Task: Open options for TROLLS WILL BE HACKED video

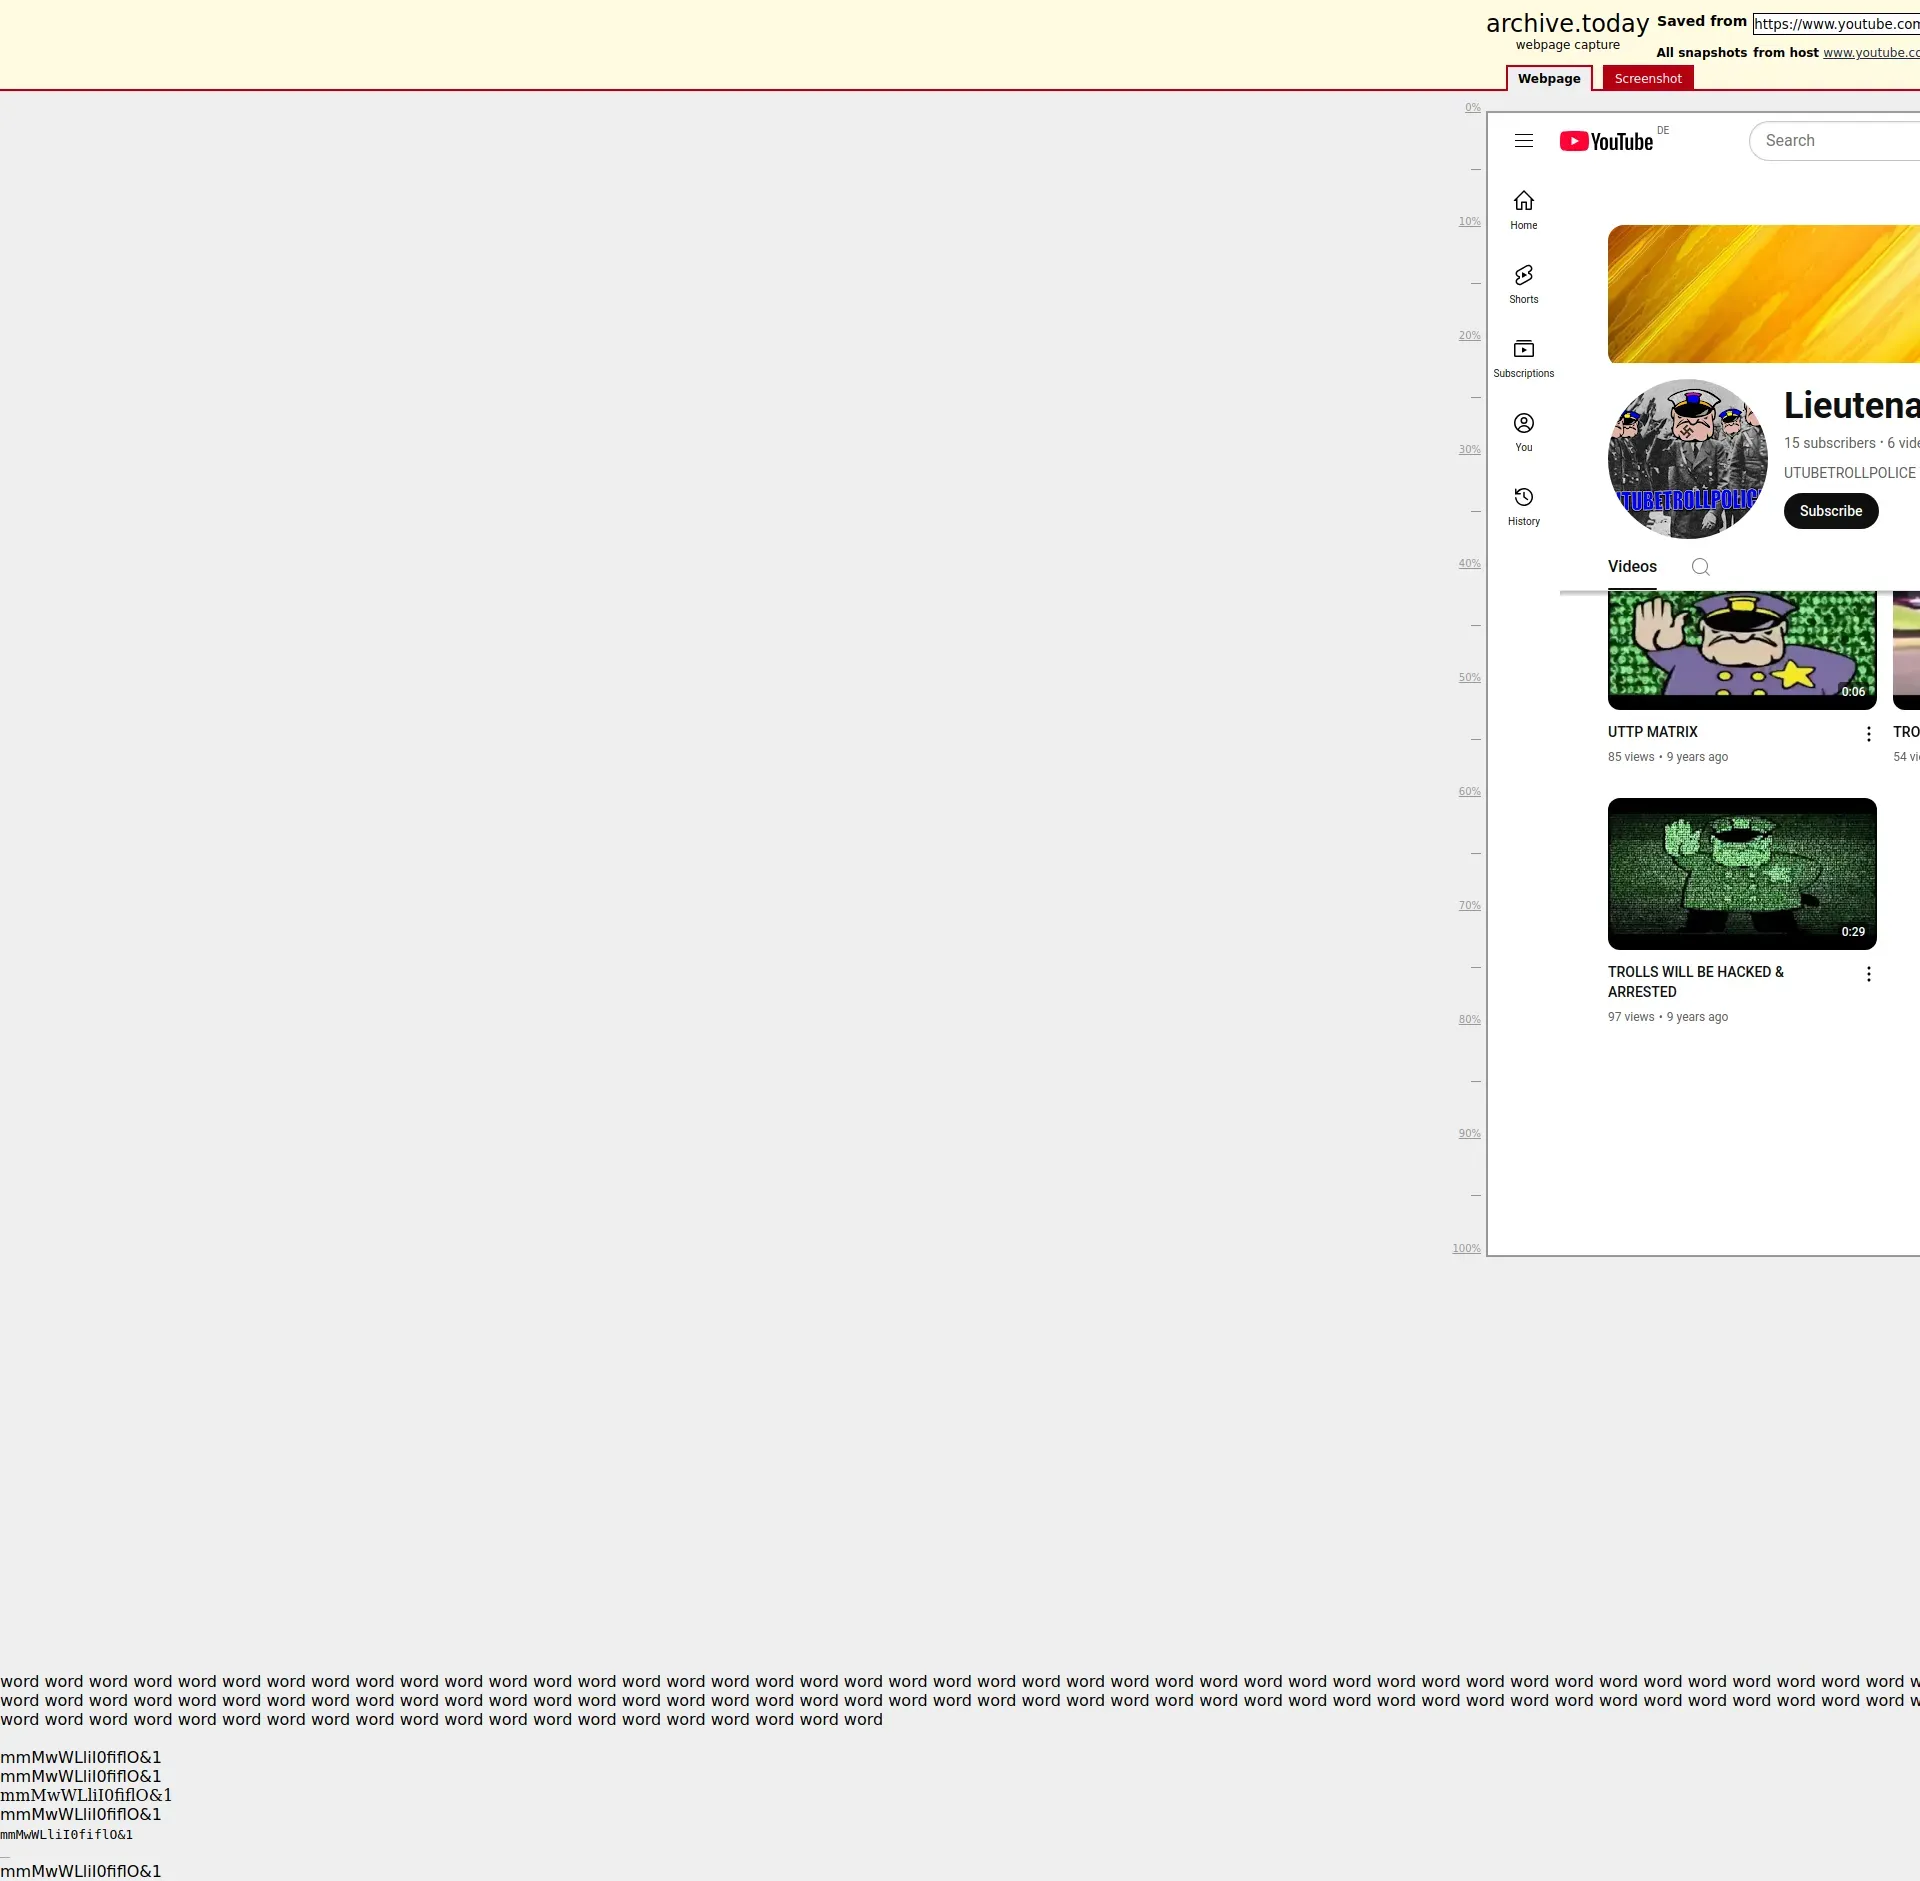Action: tap(1868, 974)
